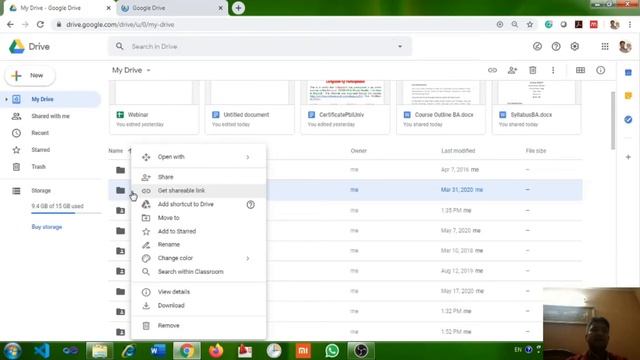The height and width of the screenshot is (360, 640).
Task: Click the file list vertical scrollbar
Action: [613, 120]
